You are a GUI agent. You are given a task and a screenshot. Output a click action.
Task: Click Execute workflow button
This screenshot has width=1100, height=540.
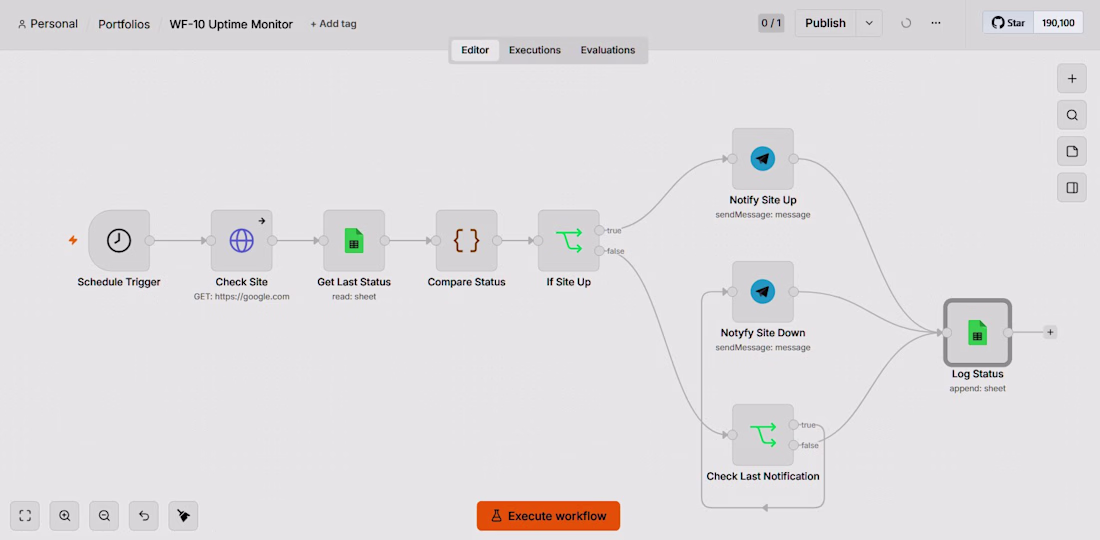tap(549, 516)
